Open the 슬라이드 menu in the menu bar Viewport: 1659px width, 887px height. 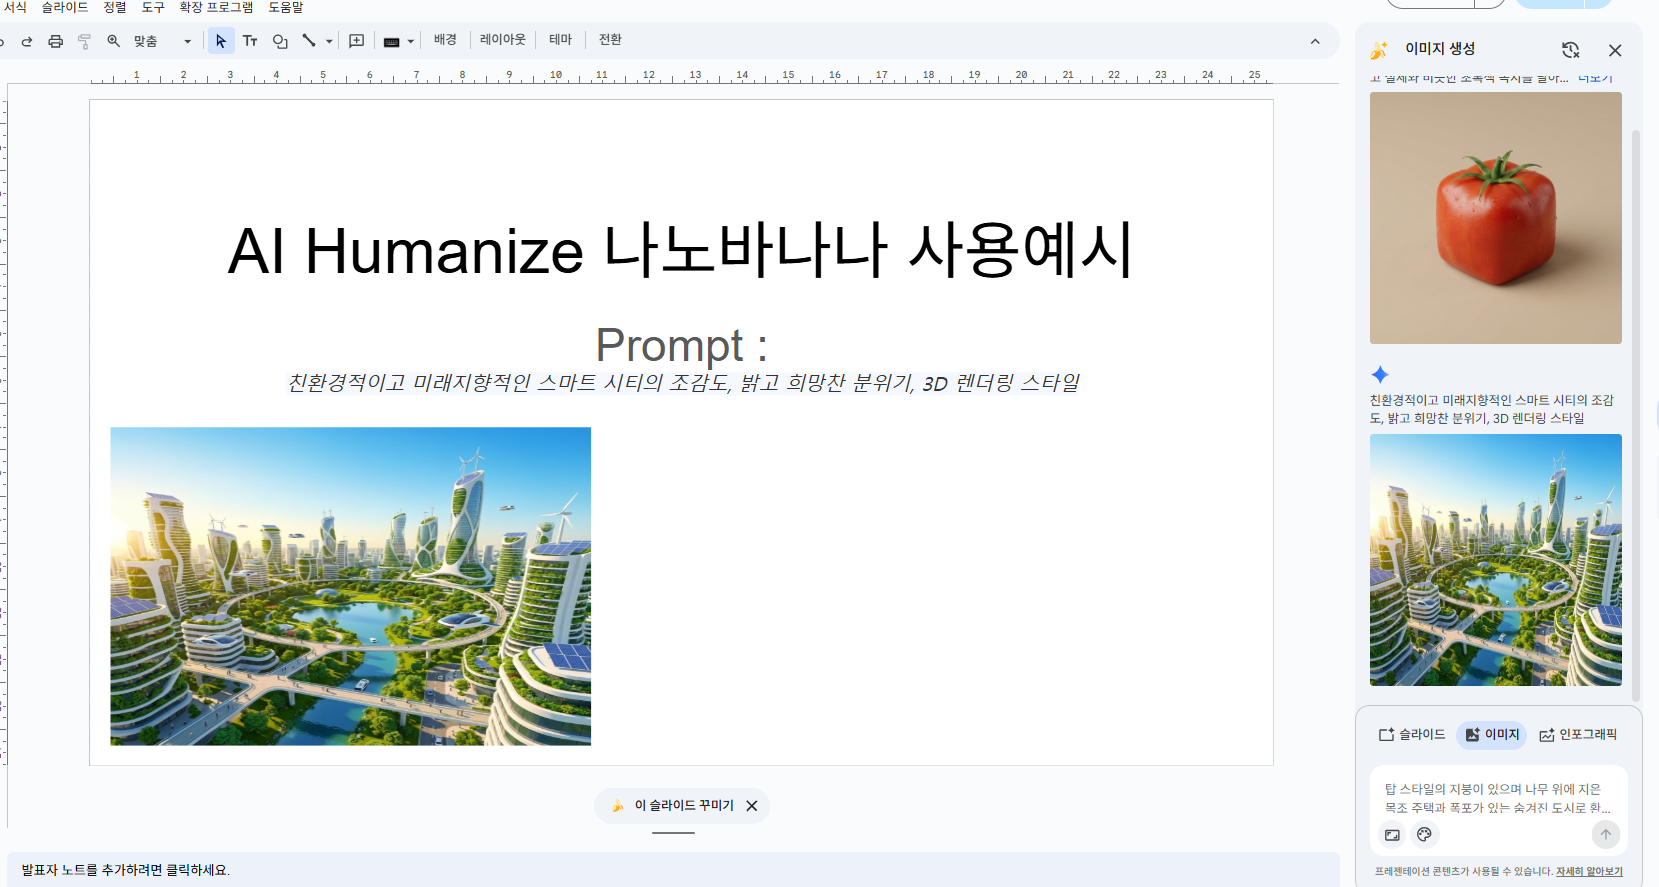65,7
